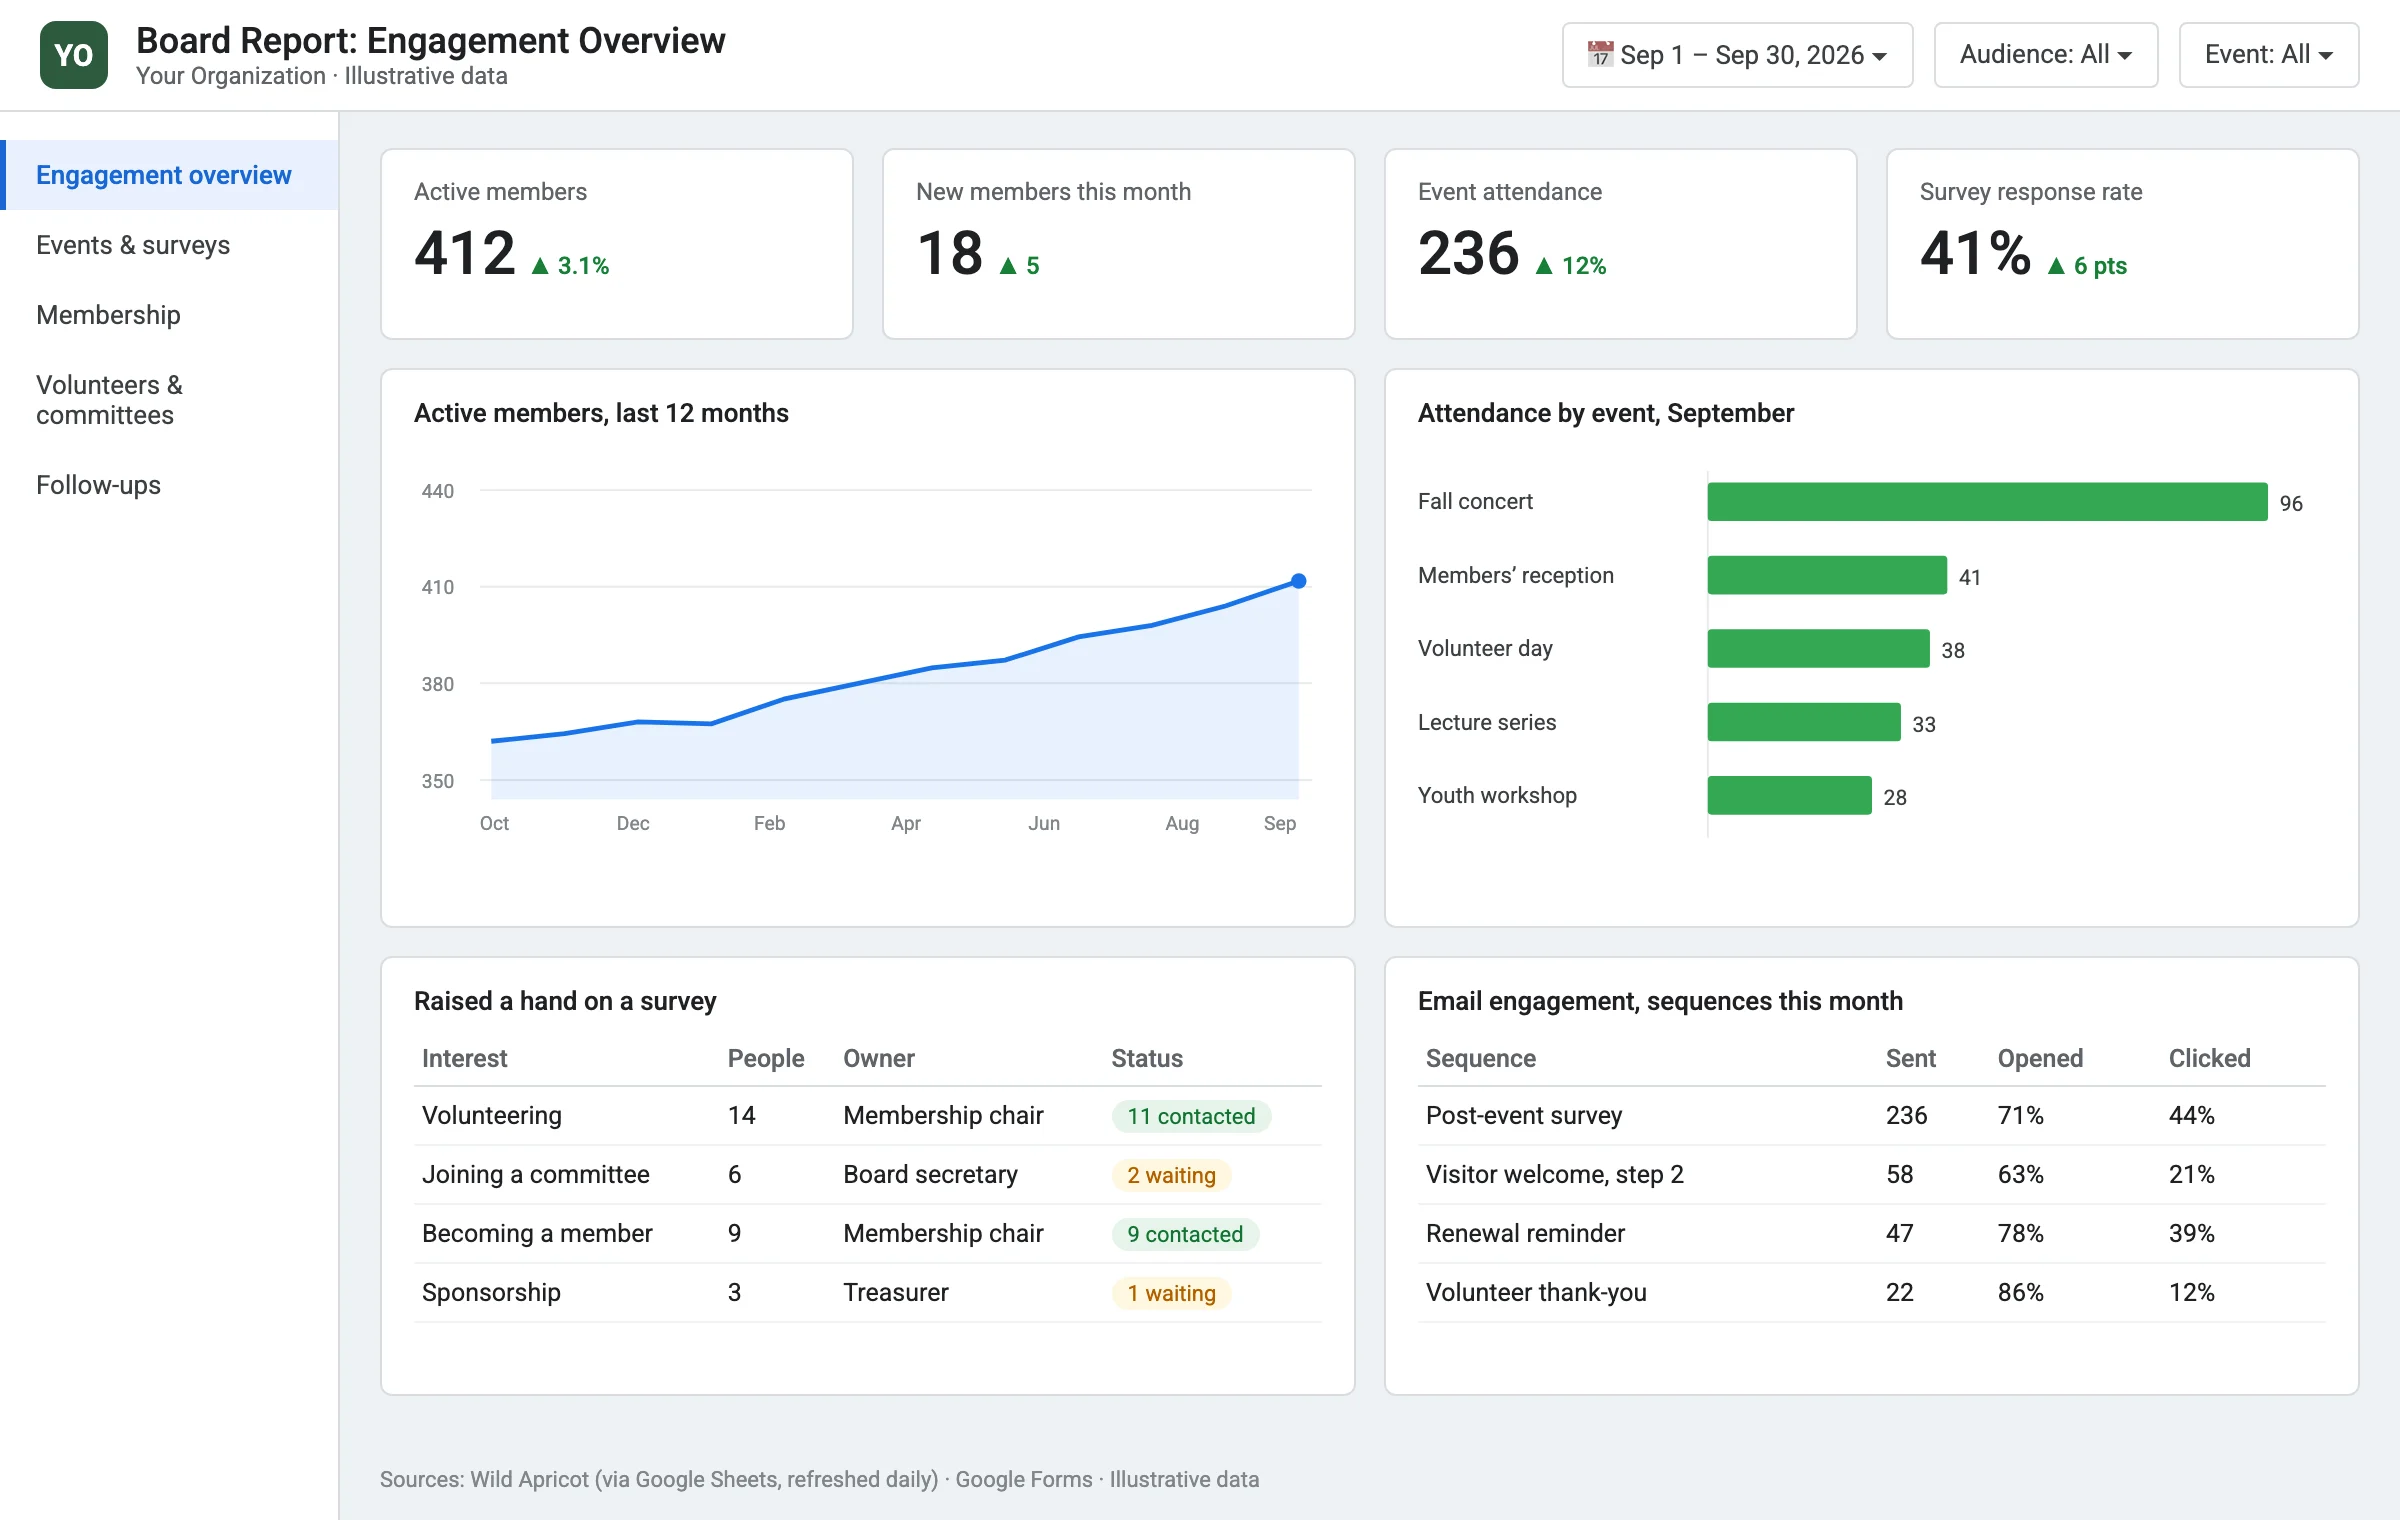Open the Event: All filter dropdown
This screenshot has height=1520, width=2400.
coord(2268,55)
